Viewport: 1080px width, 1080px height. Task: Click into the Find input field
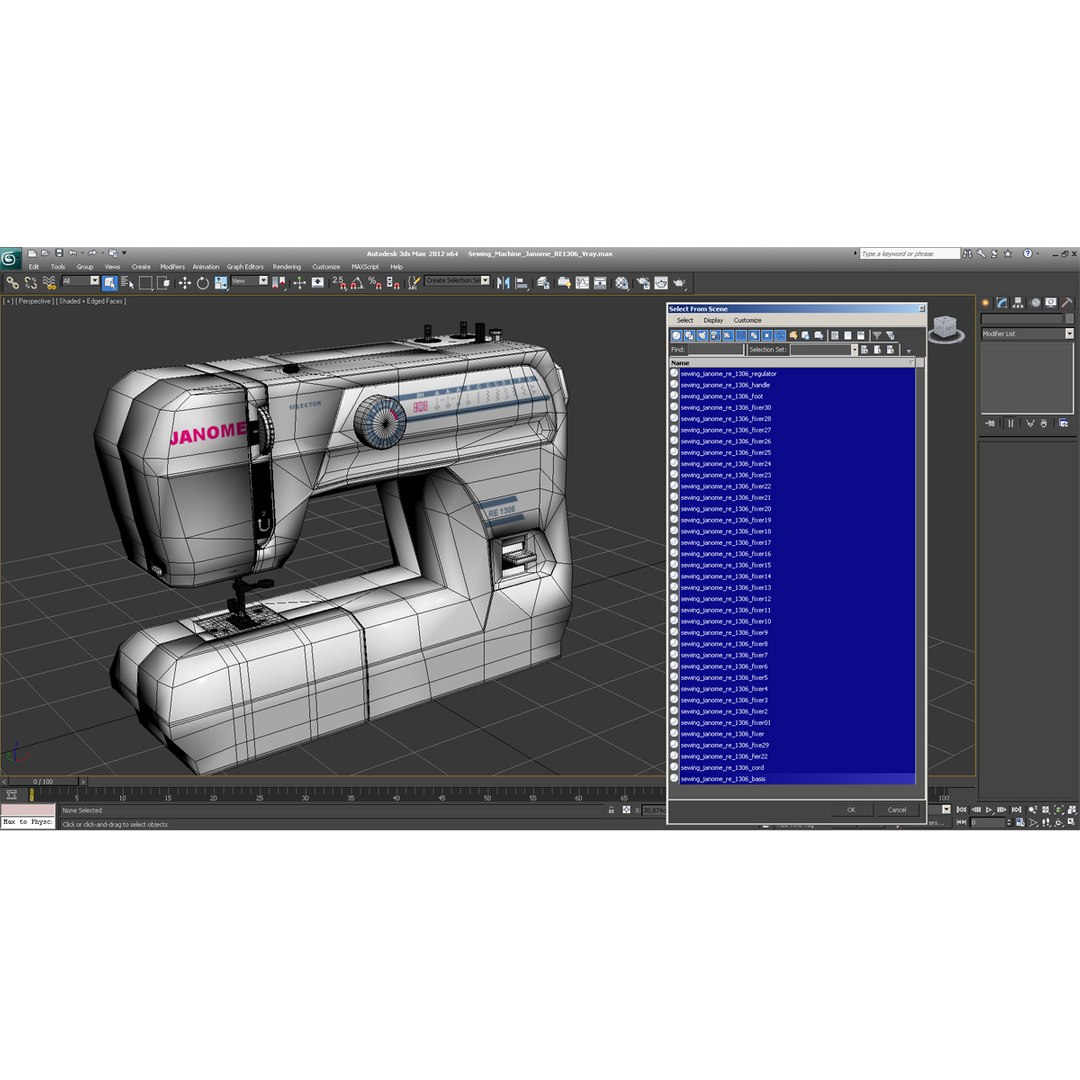point(716,350)
